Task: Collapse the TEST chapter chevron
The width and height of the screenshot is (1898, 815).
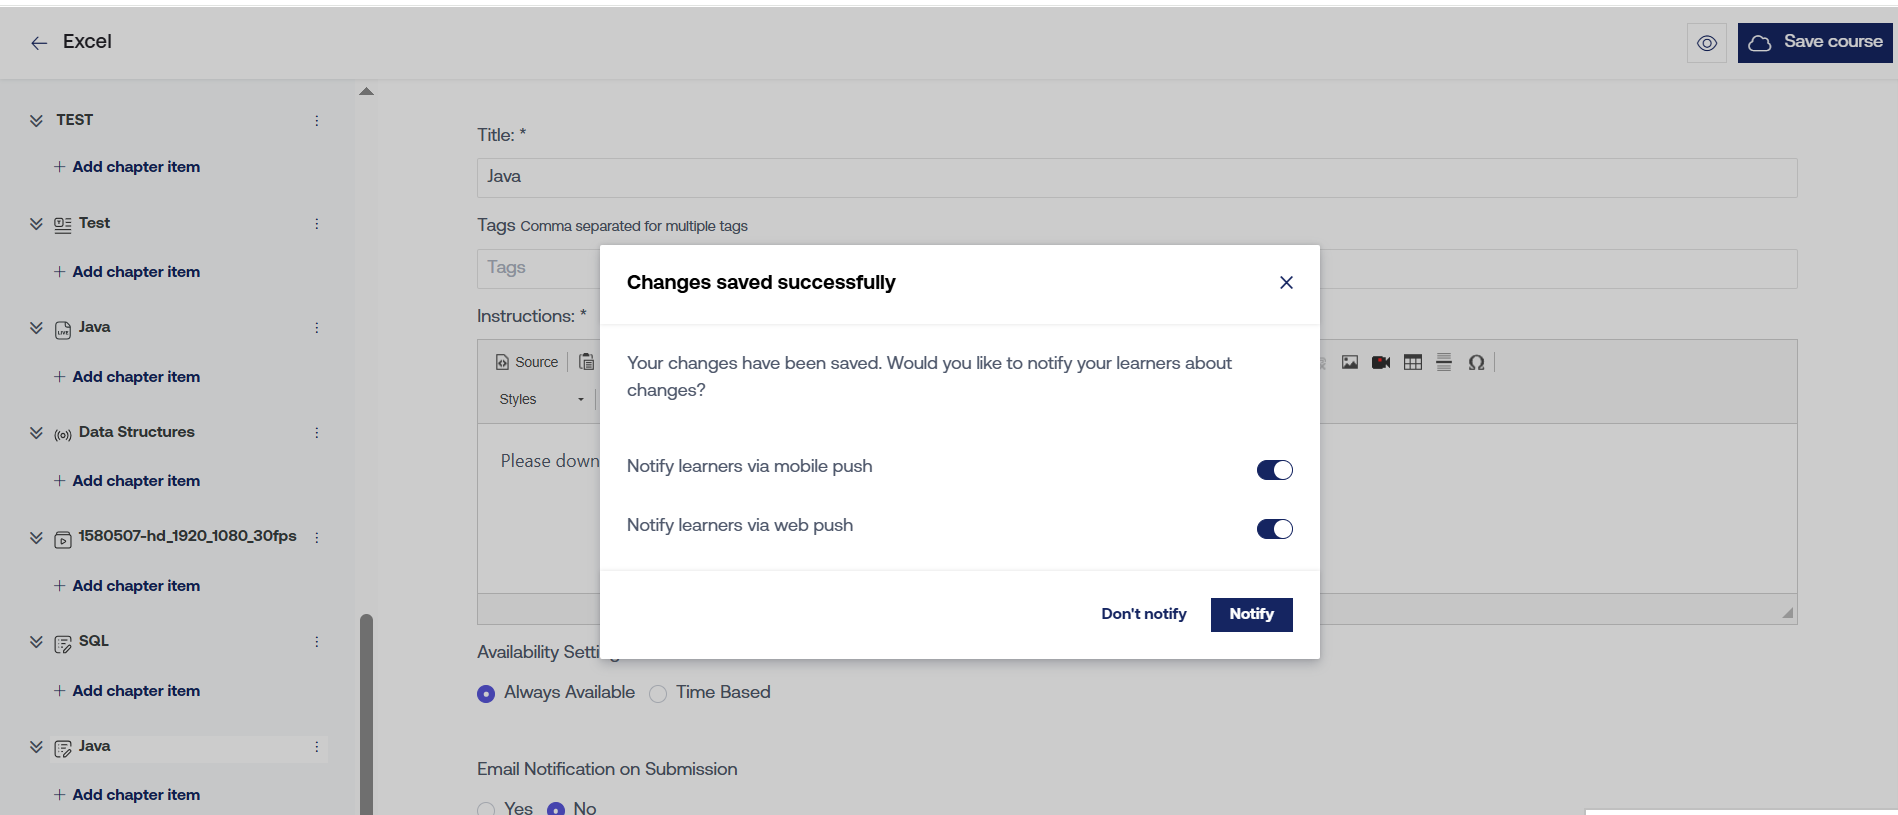Action: pos(36,120)
